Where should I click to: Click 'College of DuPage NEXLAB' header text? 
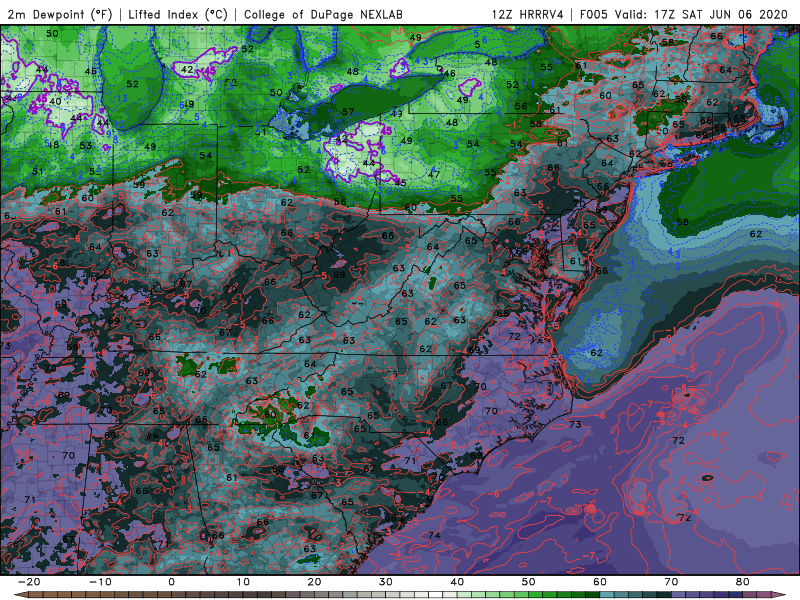323,14
